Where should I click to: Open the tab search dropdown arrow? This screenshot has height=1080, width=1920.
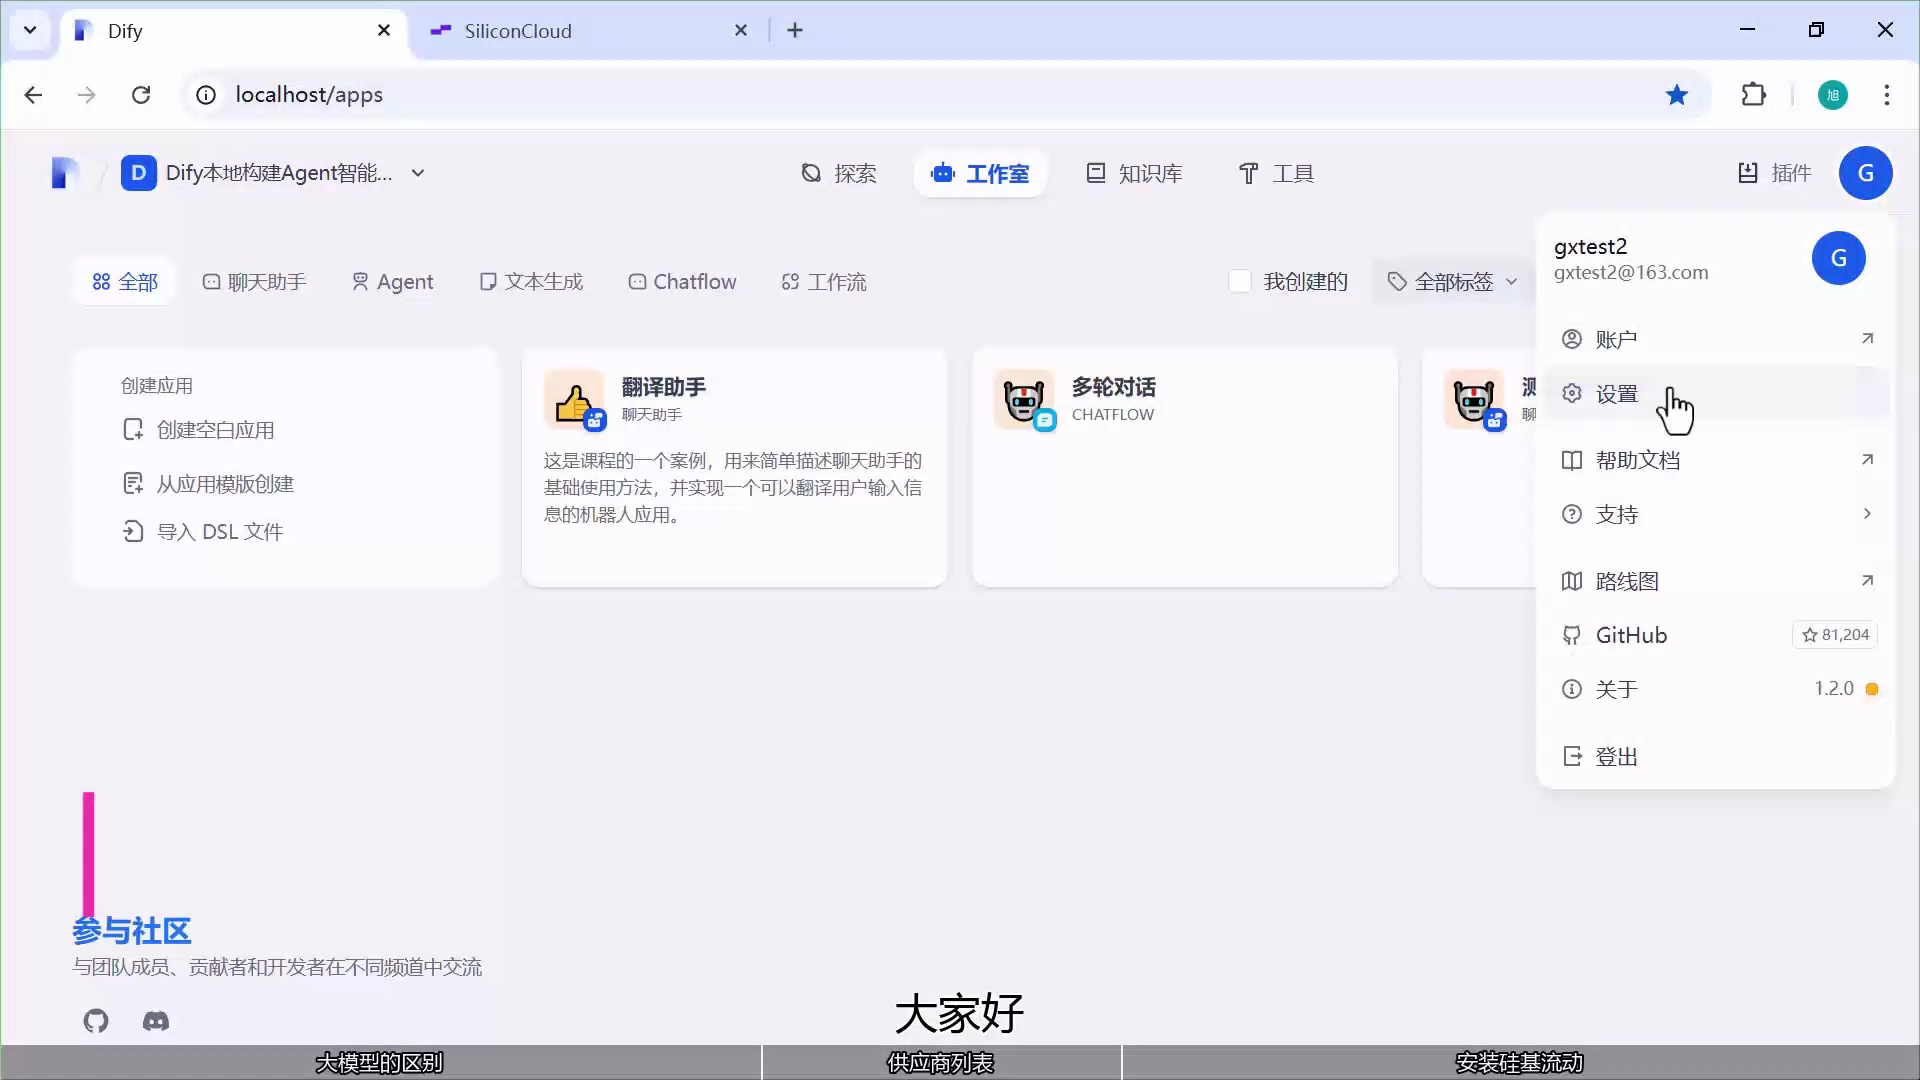pyautogui.click(x=30, y=30)
